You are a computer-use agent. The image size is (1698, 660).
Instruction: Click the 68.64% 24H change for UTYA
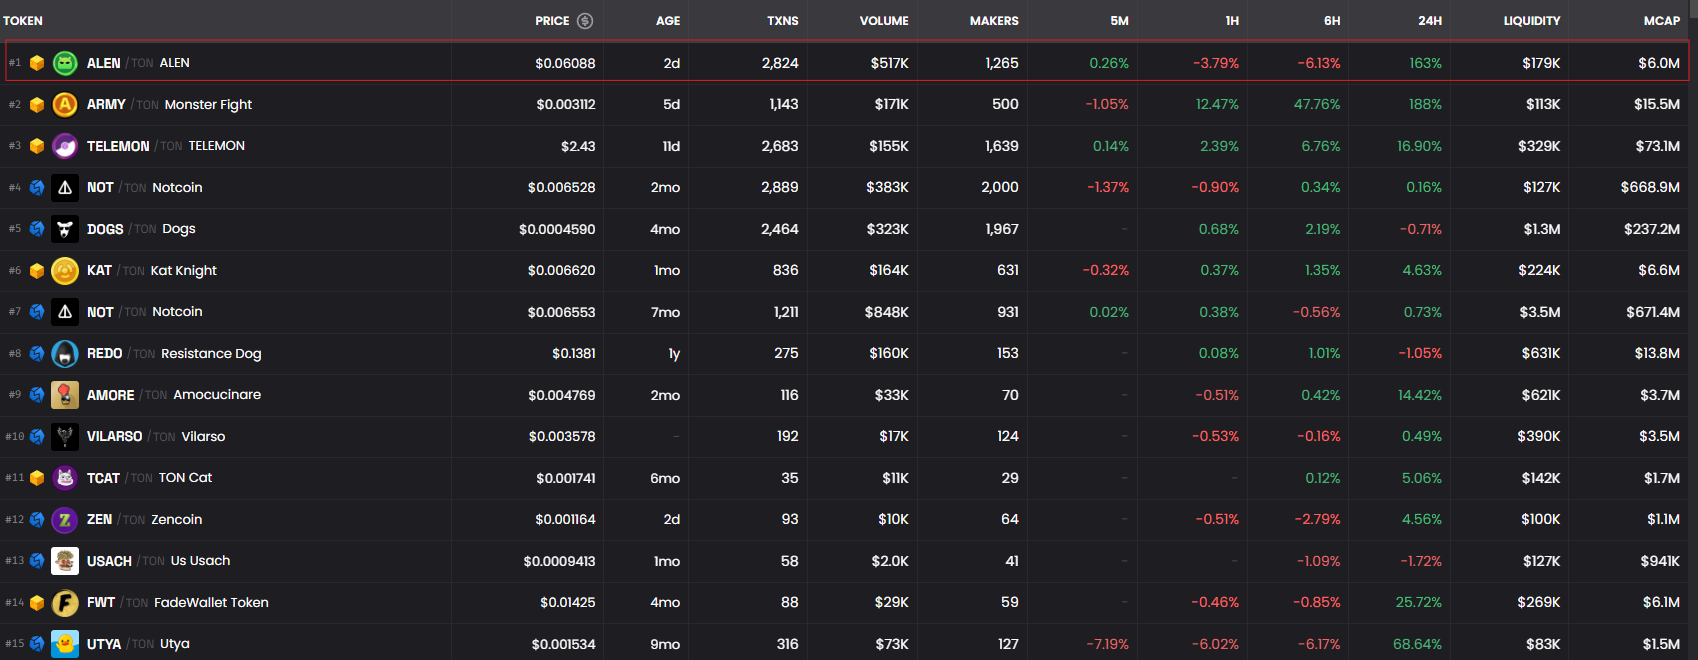pyautogui.click(x=1417, y=644)
